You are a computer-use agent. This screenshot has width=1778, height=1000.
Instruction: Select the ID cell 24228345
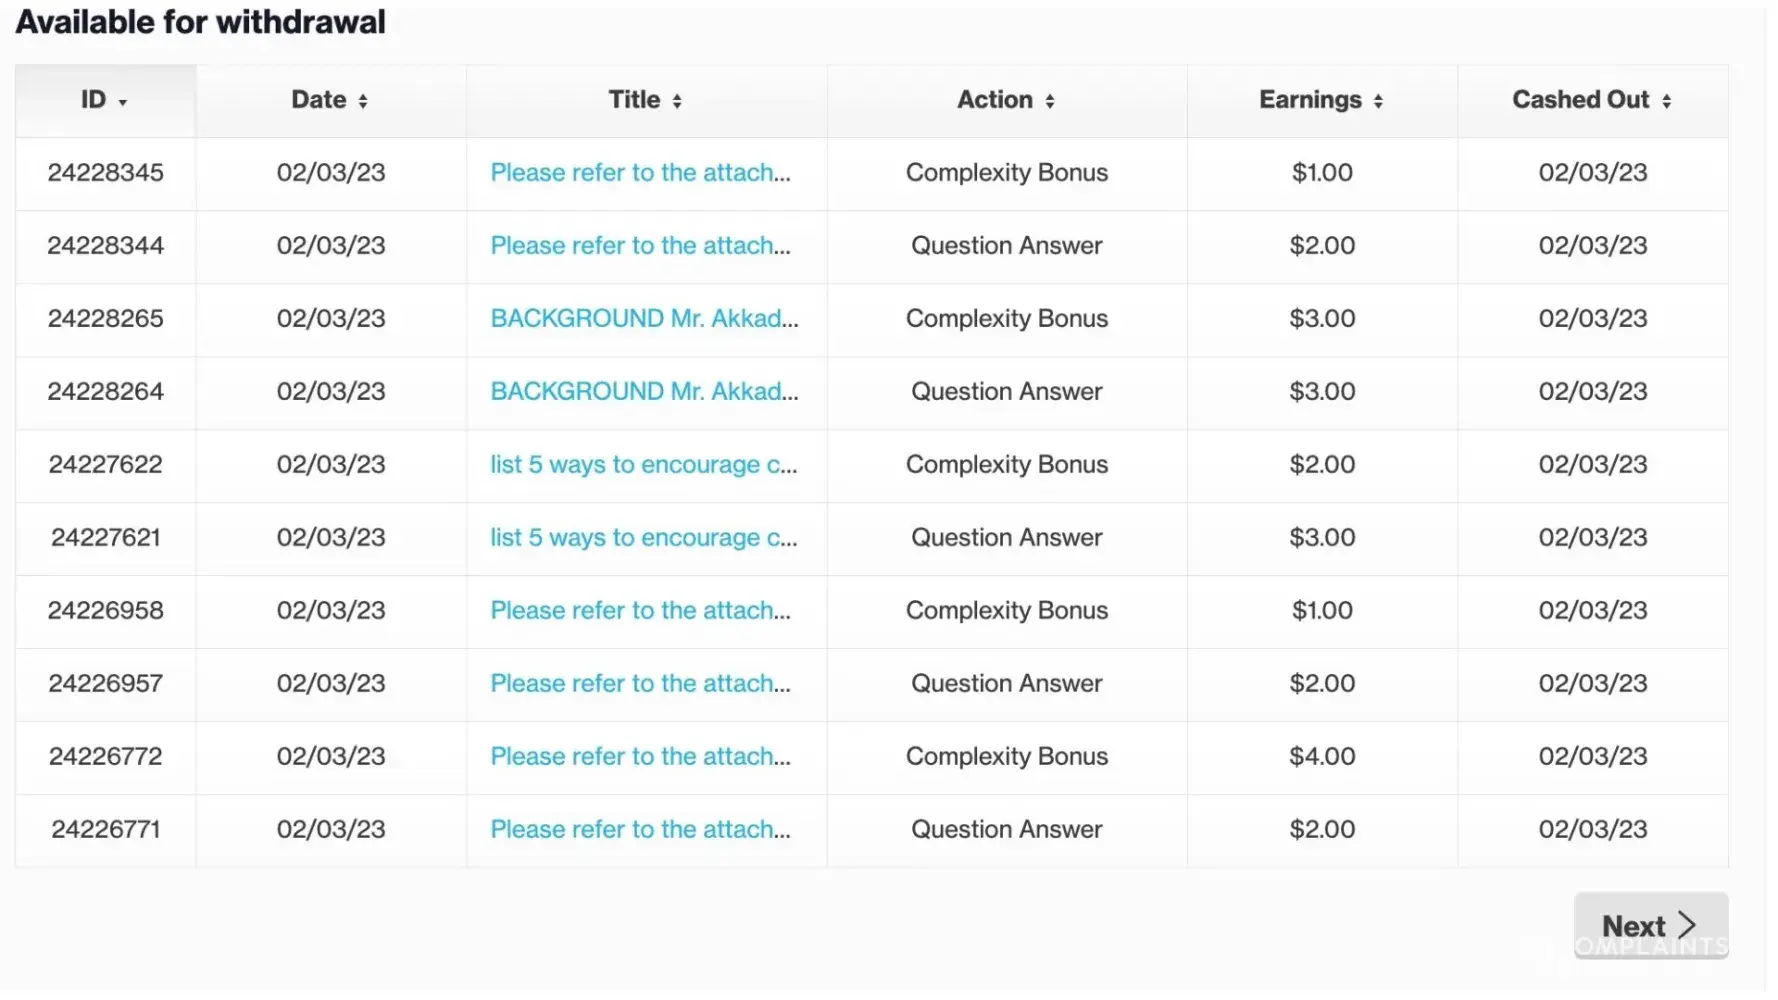(106, 173)
